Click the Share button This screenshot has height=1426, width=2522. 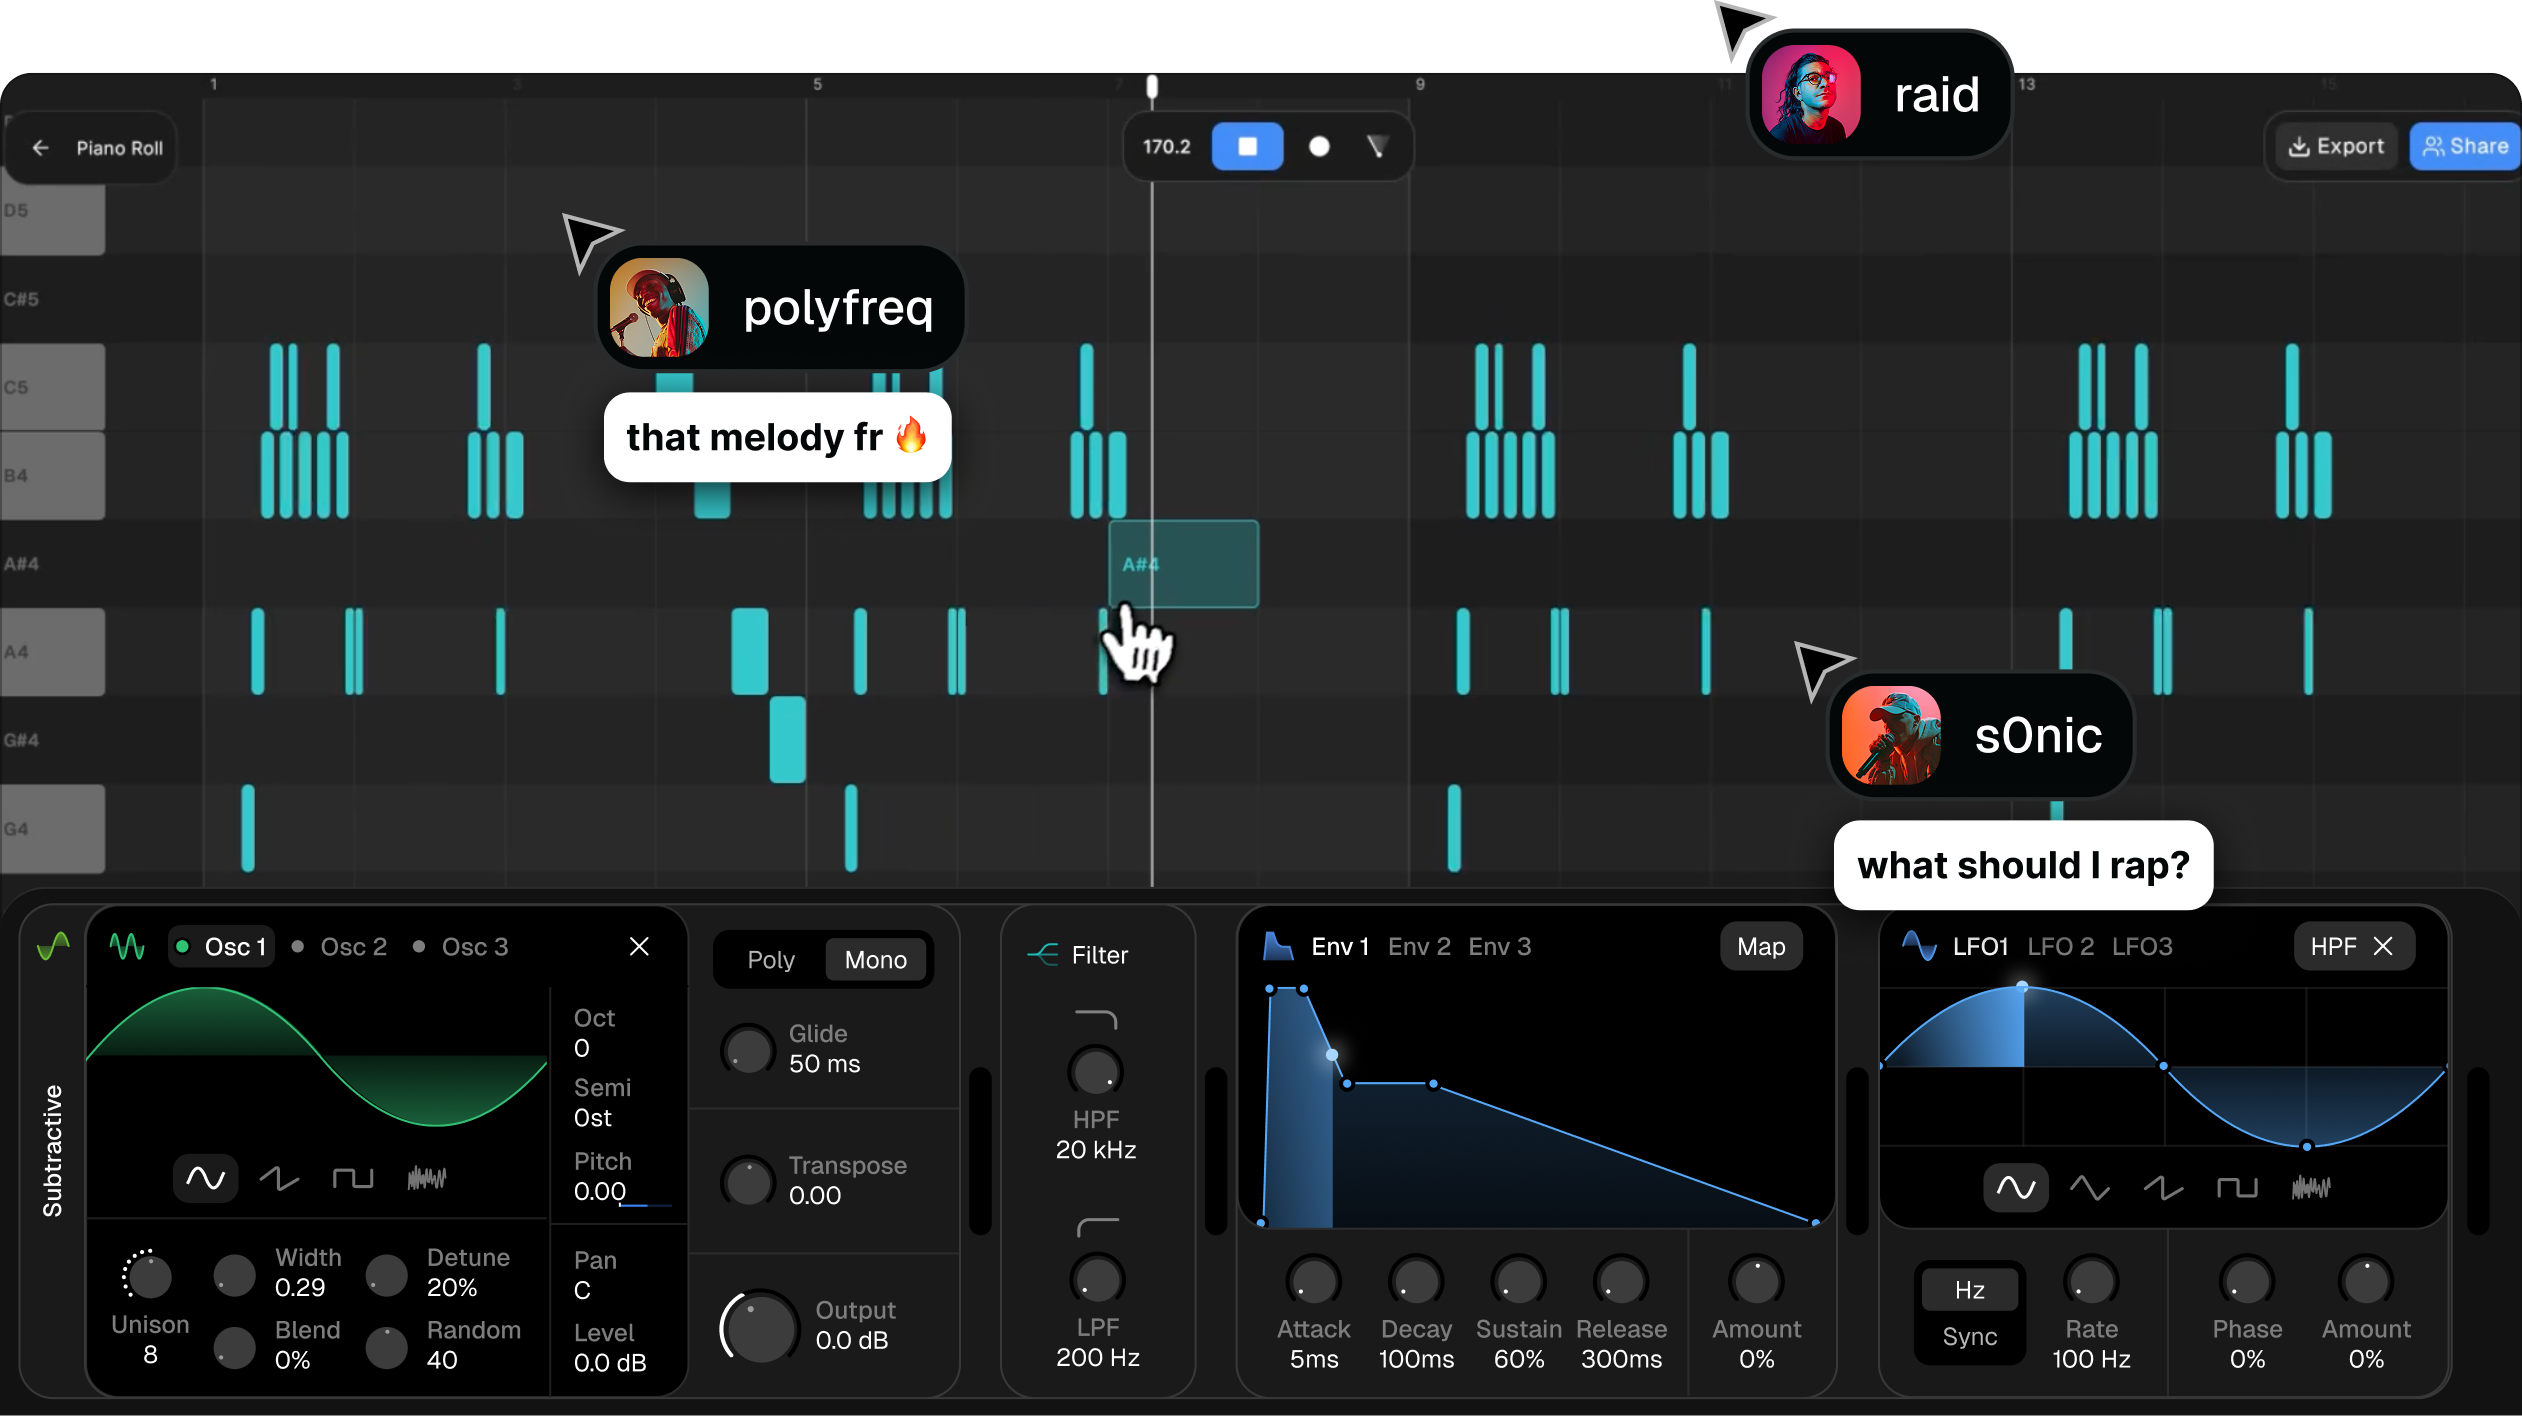pos(2465,147)
